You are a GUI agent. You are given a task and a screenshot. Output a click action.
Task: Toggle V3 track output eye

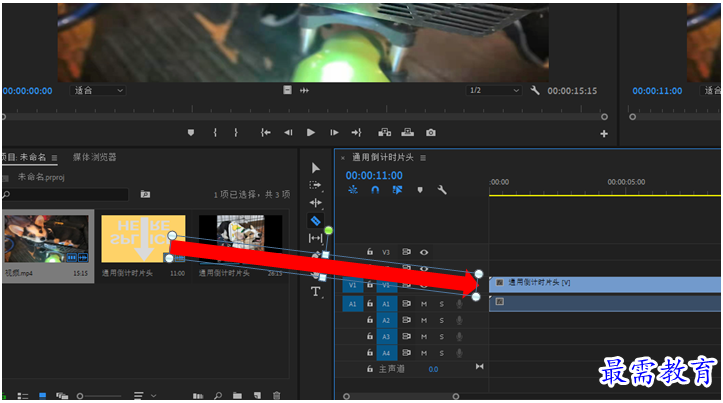424,252
